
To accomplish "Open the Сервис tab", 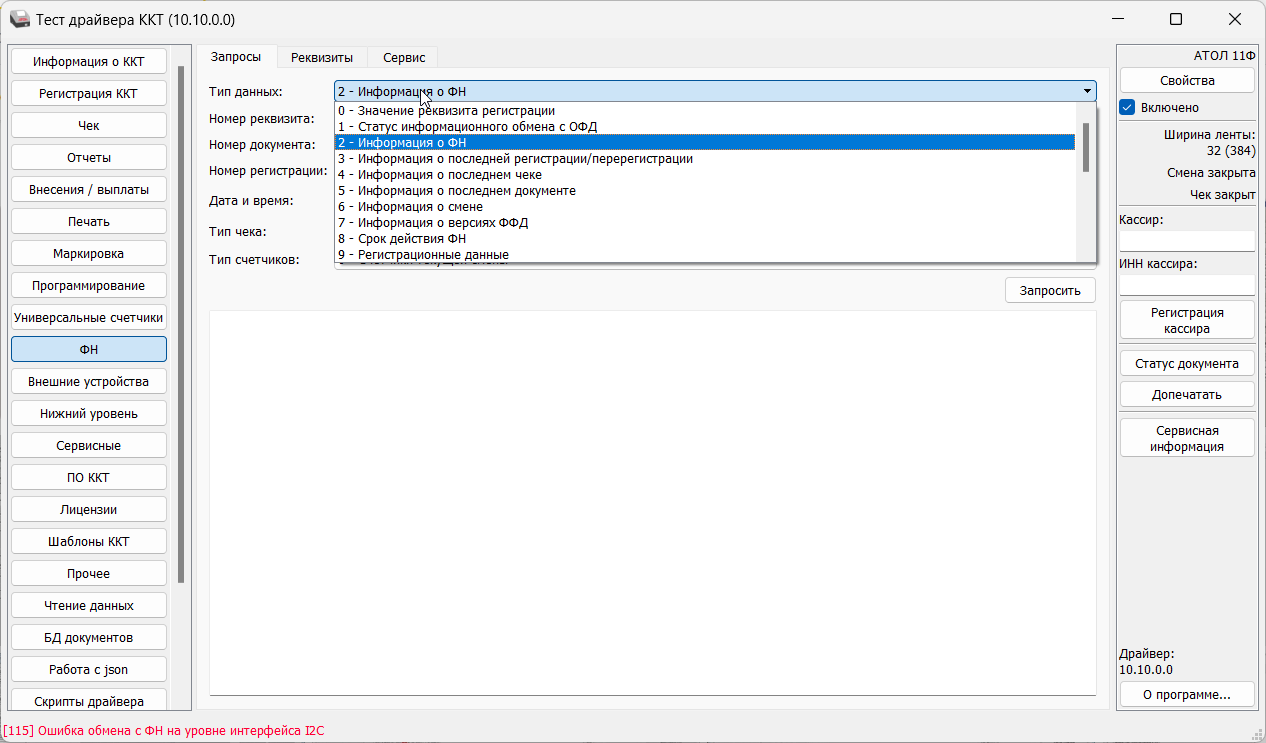I will tap(404, 58).
